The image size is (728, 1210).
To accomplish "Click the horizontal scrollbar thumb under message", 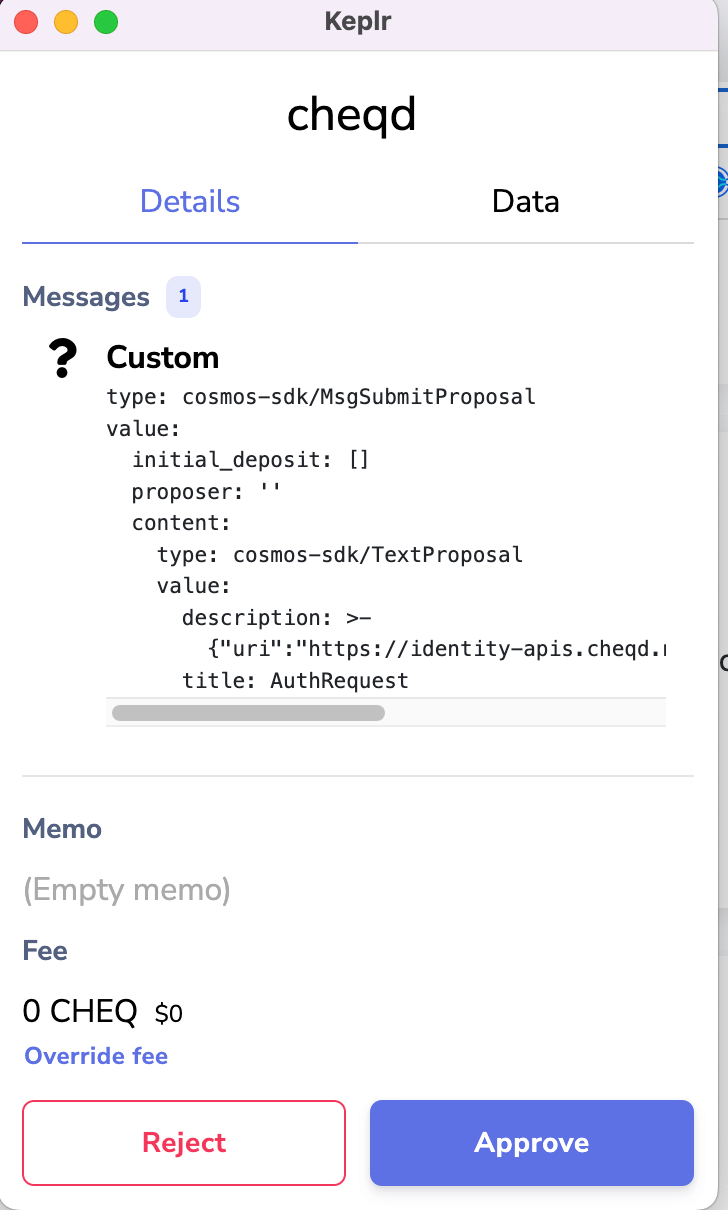I will point(248,713).
